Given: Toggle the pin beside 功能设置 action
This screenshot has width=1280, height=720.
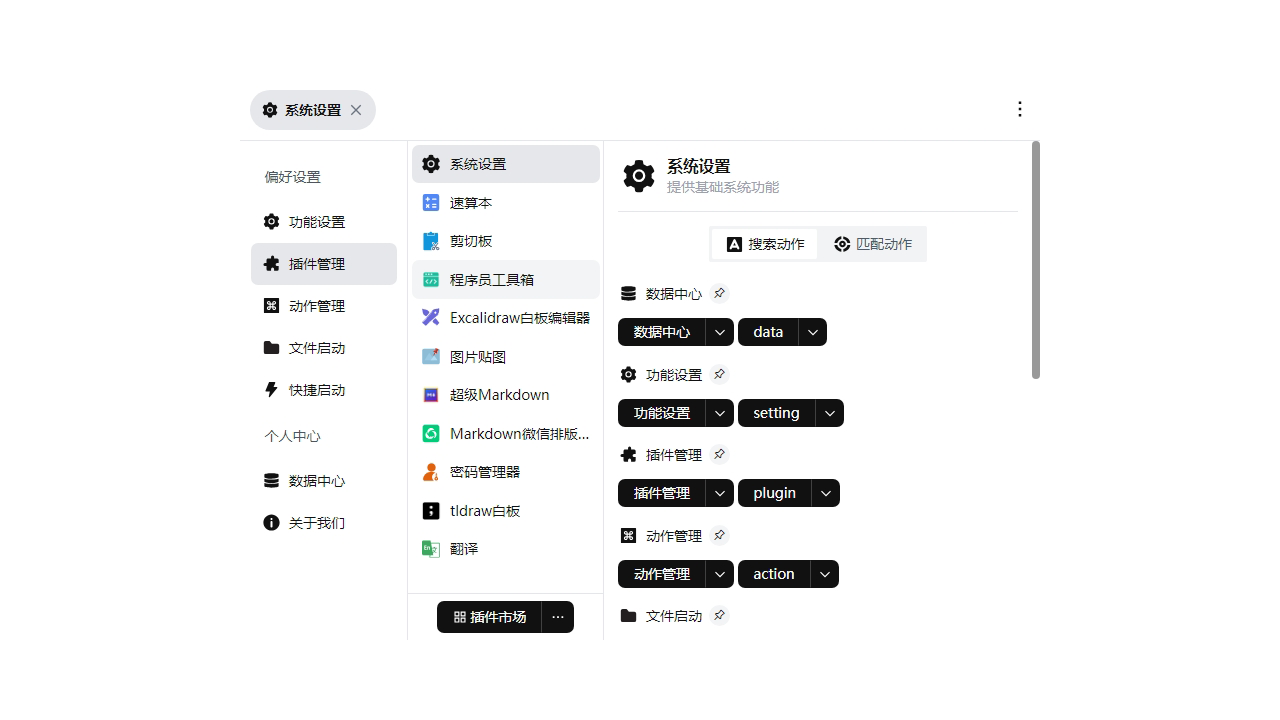Looking at the screenshot, I should [x=720, y=374].
